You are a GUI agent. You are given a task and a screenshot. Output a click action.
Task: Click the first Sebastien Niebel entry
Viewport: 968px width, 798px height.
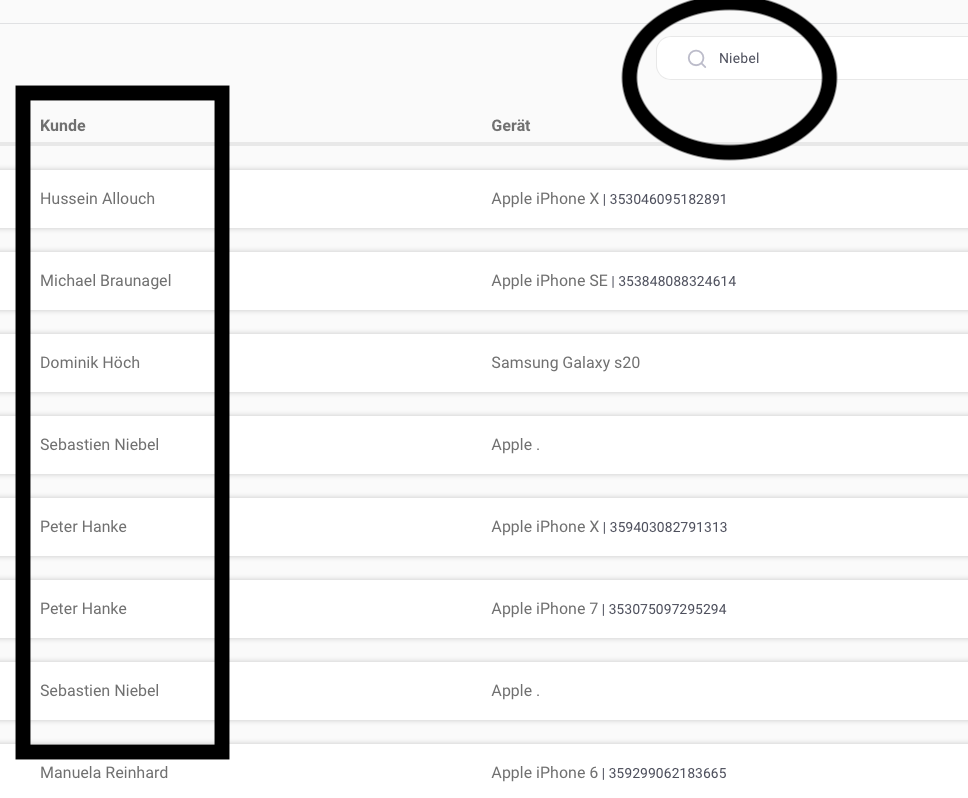pos(99,445)
